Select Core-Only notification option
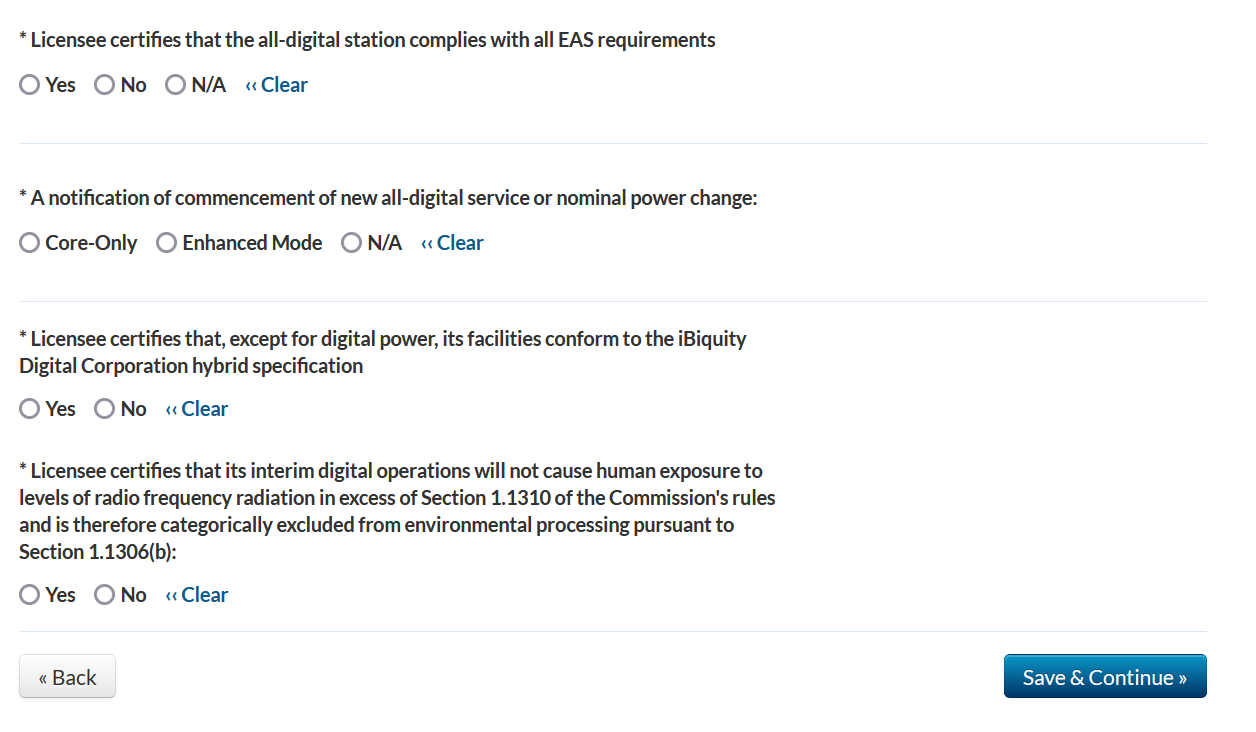The image size is (1256, 732). coord(30,243)
